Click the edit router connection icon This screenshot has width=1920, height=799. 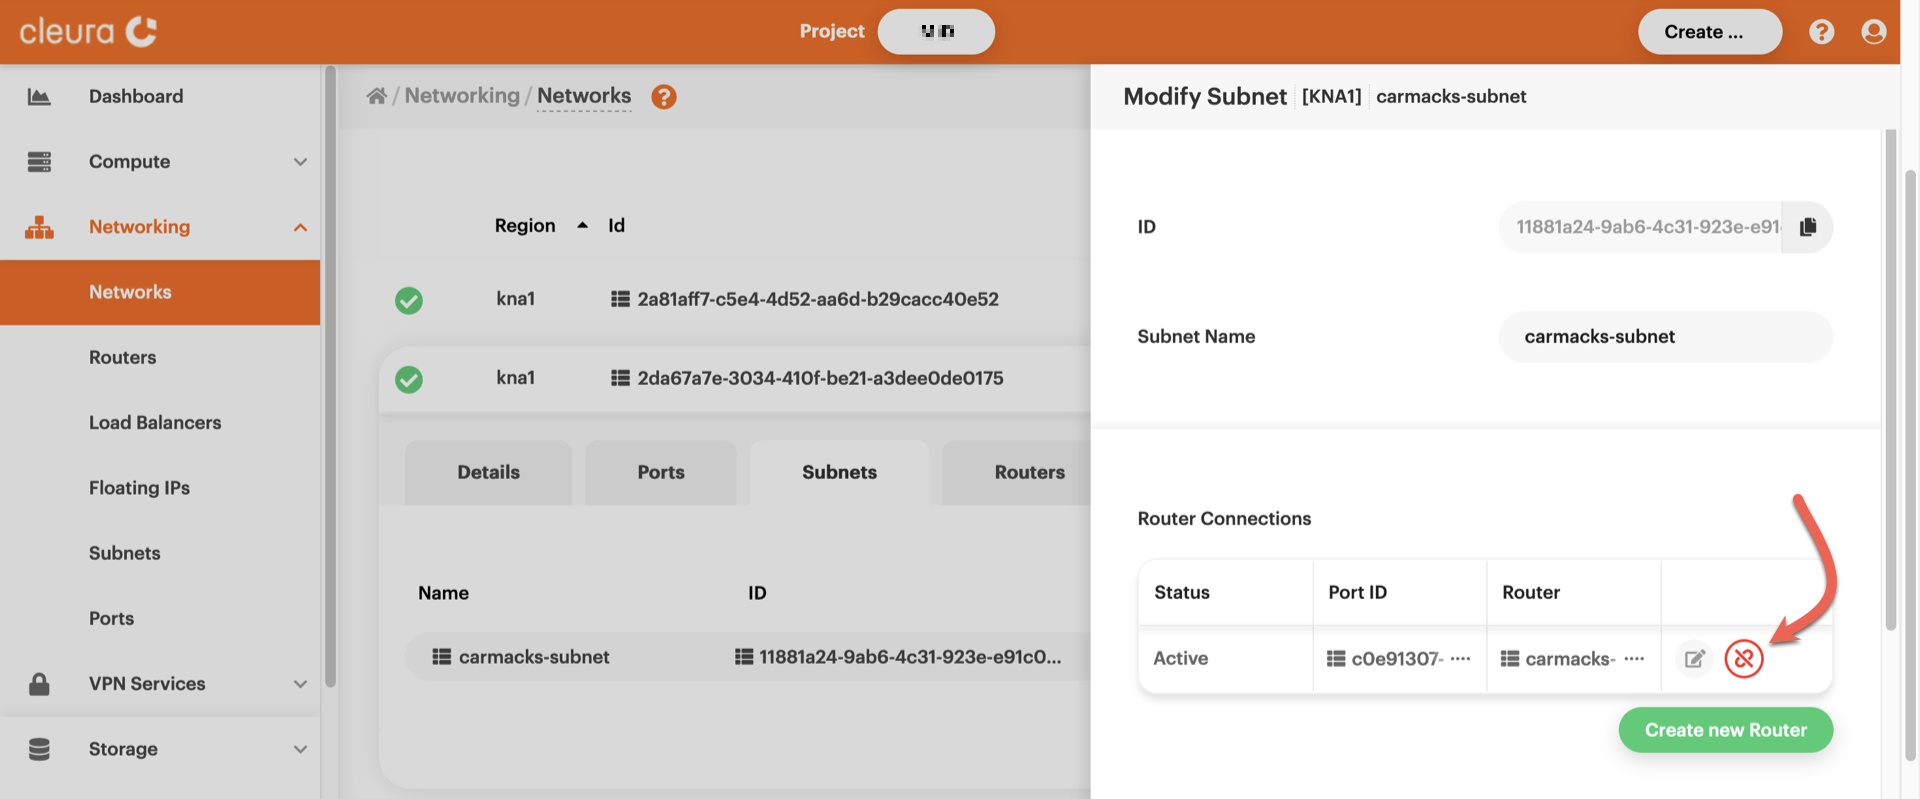[1694, 659]
